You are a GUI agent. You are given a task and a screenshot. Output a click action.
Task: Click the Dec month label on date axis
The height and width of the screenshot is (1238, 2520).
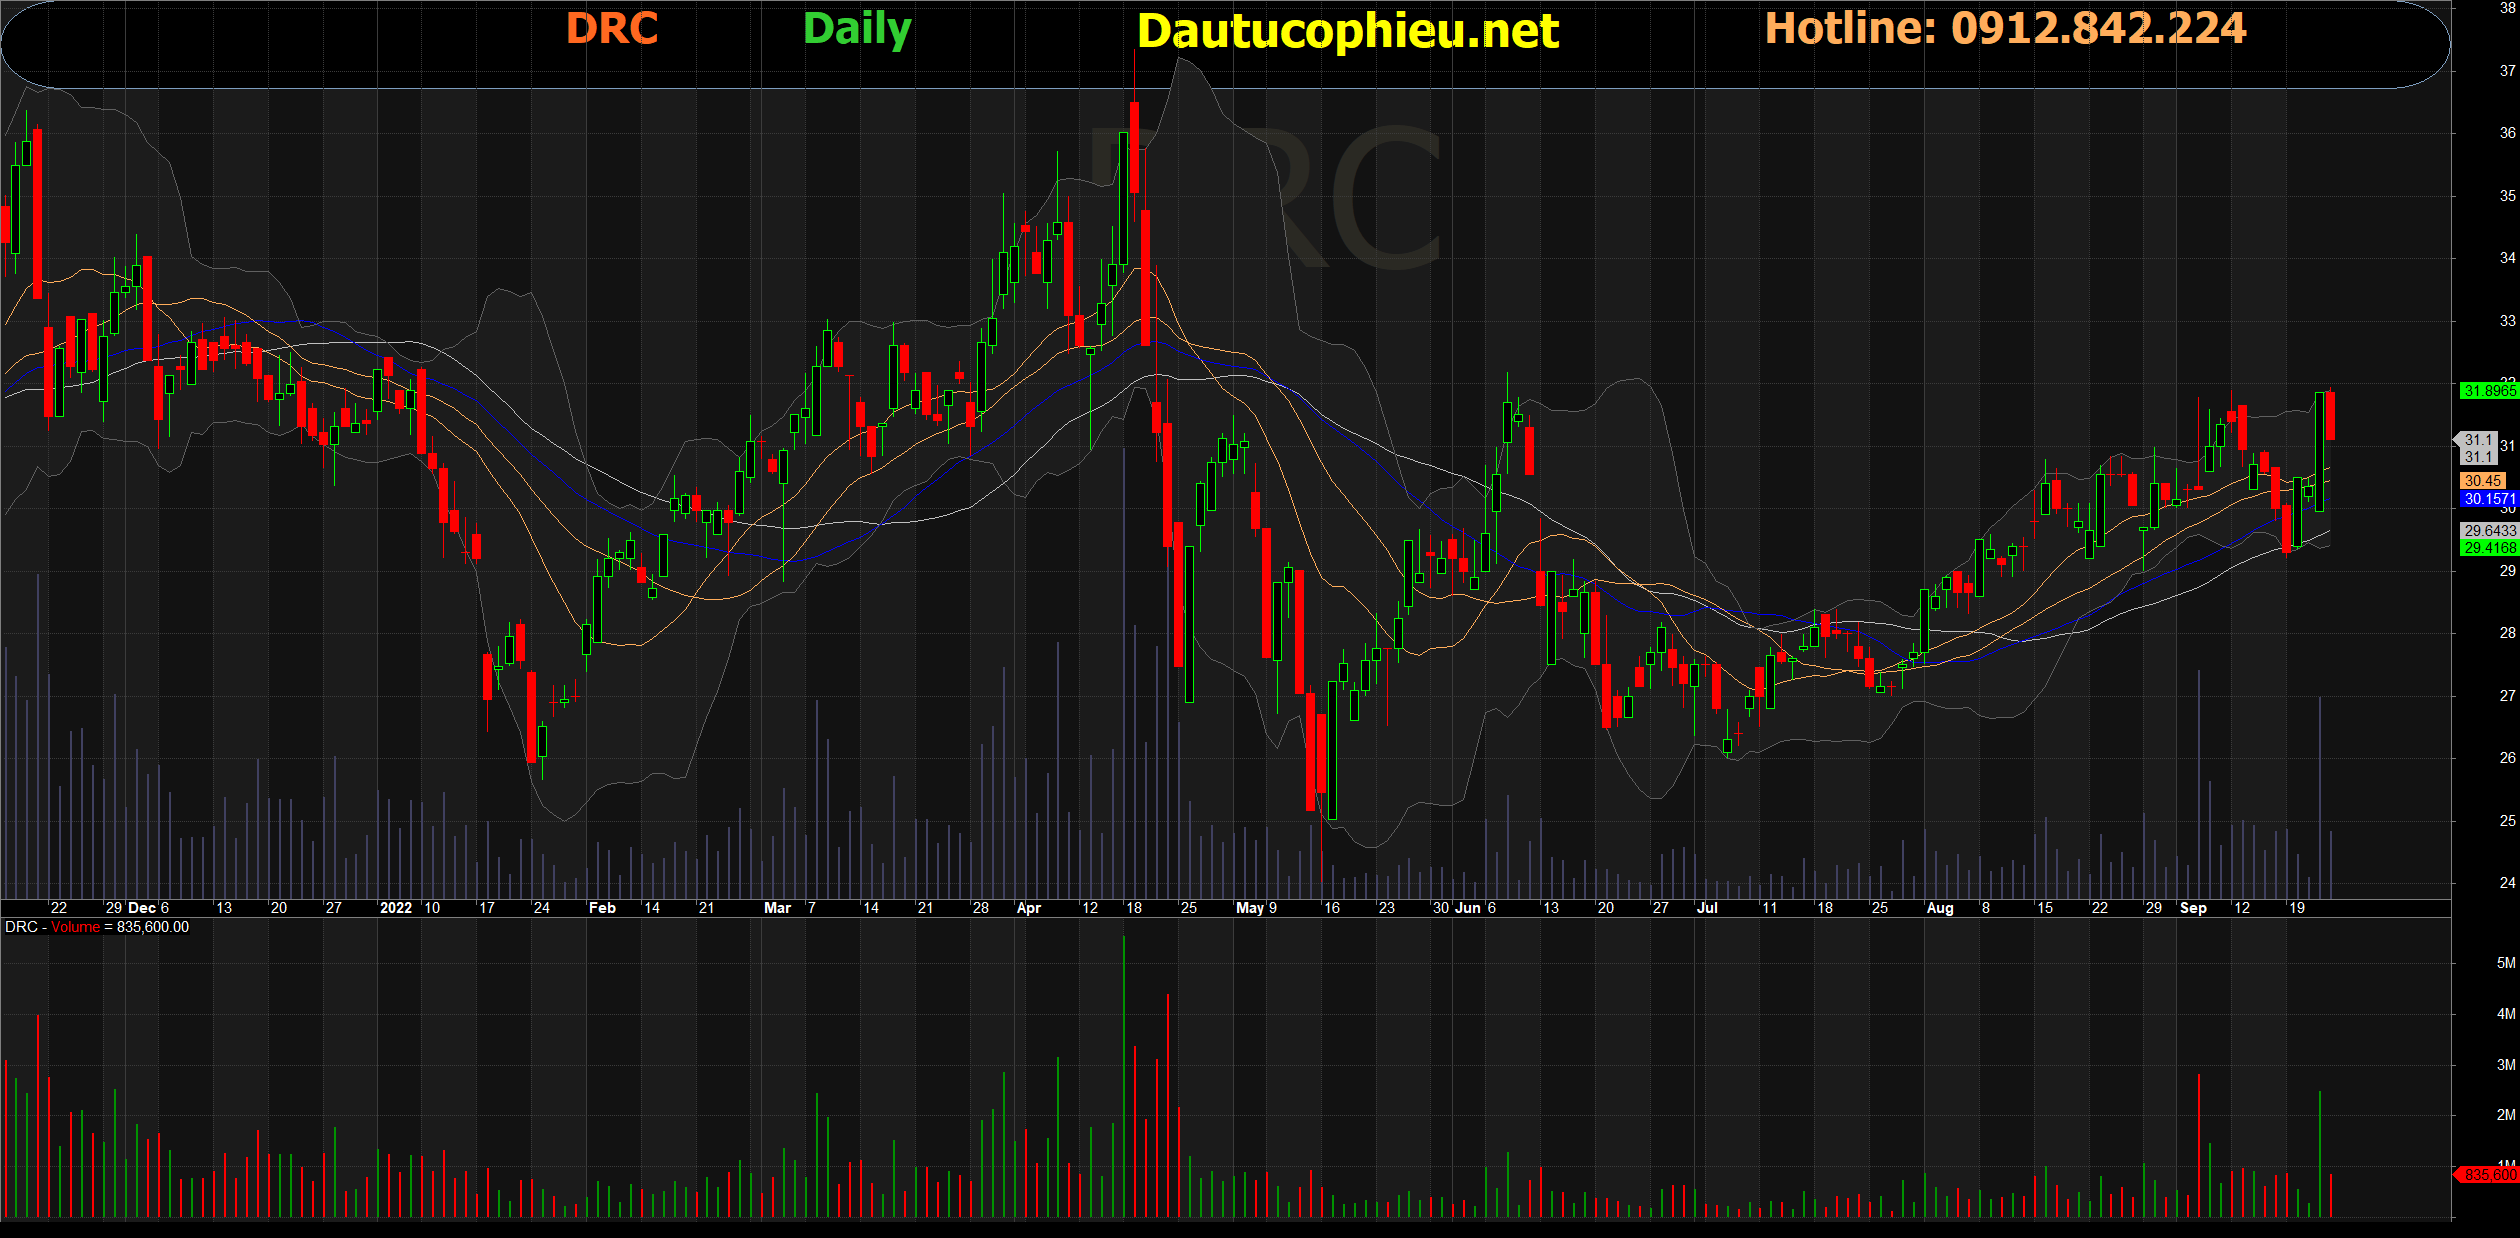pos(142,908)
